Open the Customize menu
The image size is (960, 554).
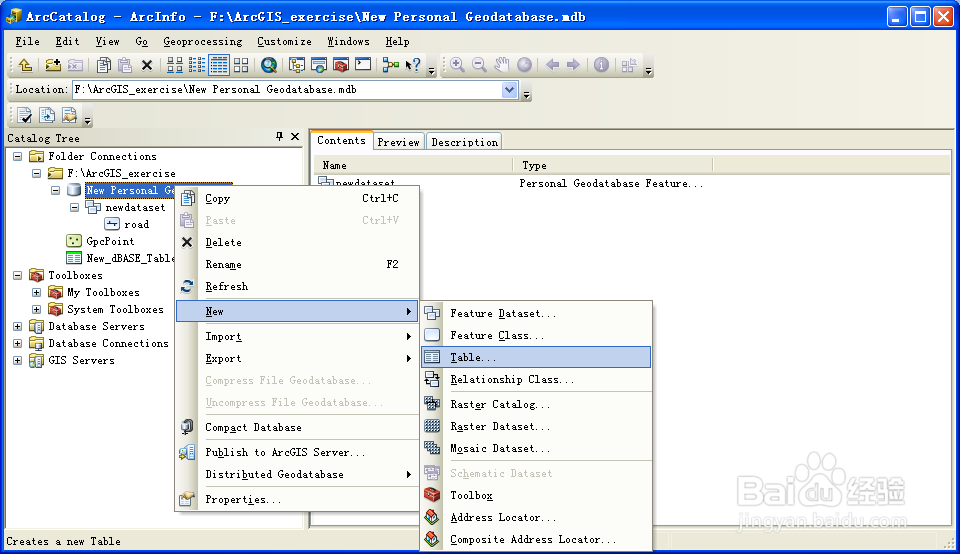(284, 42)
